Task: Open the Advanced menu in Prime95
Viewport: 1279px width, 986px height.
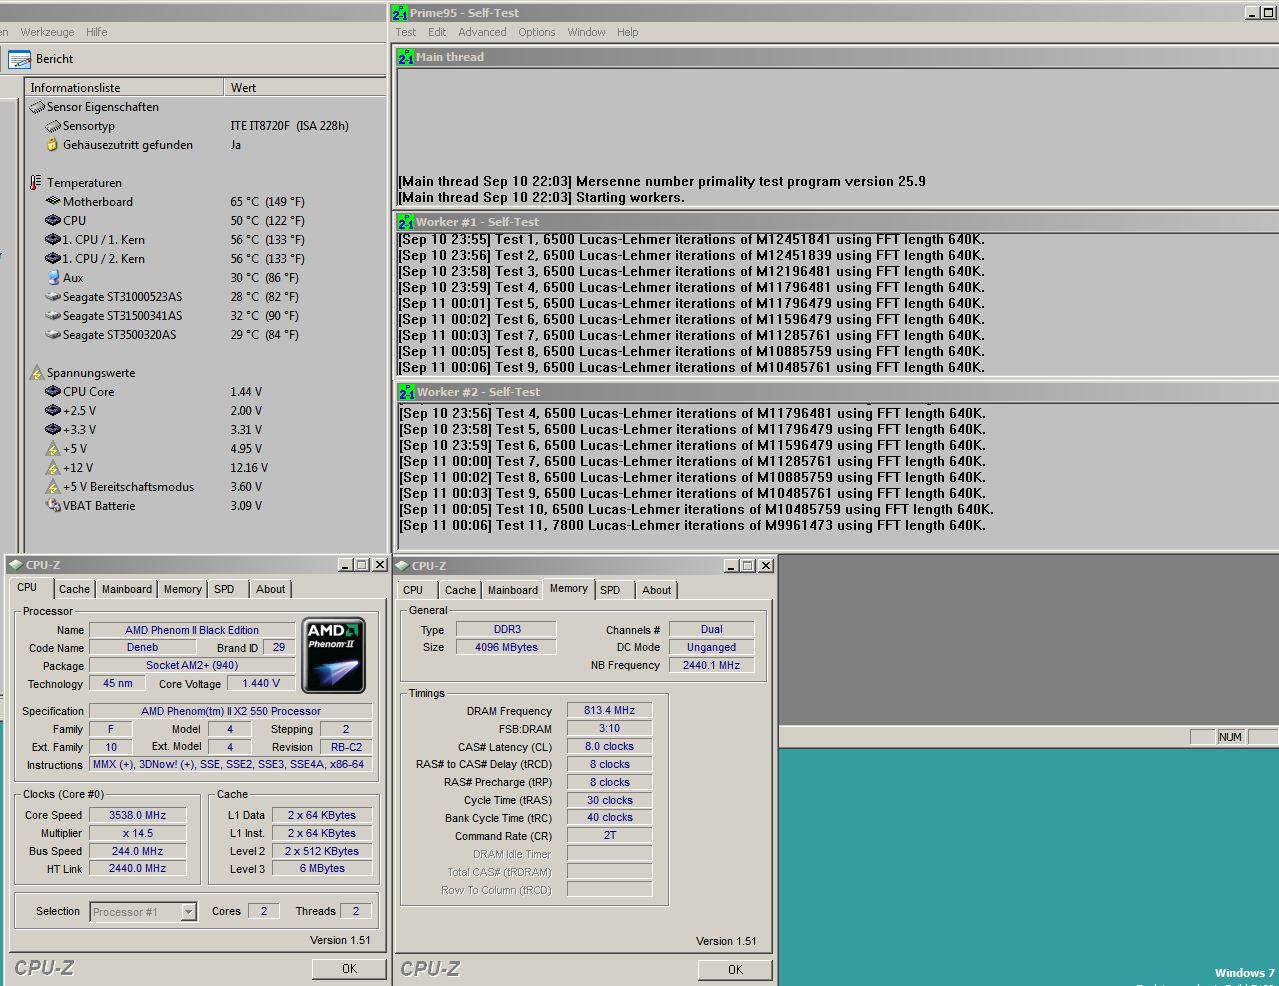Action: pyautogui.click(x=482, y=32)
